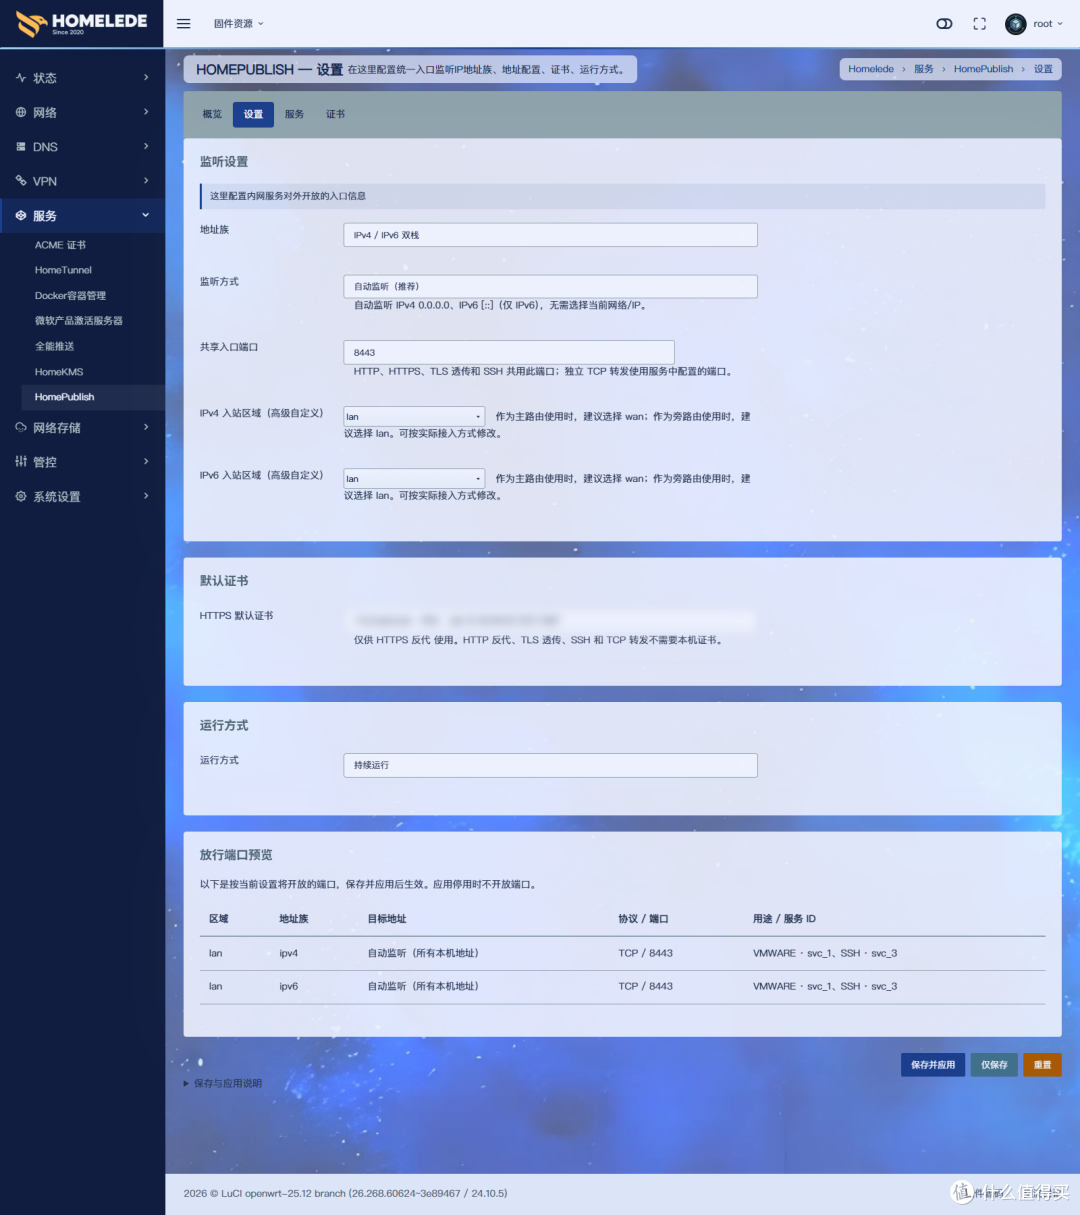Switch to the 概览 tab
The width and height of the screenshot is (1080, 1215).
tap(212, 114)
